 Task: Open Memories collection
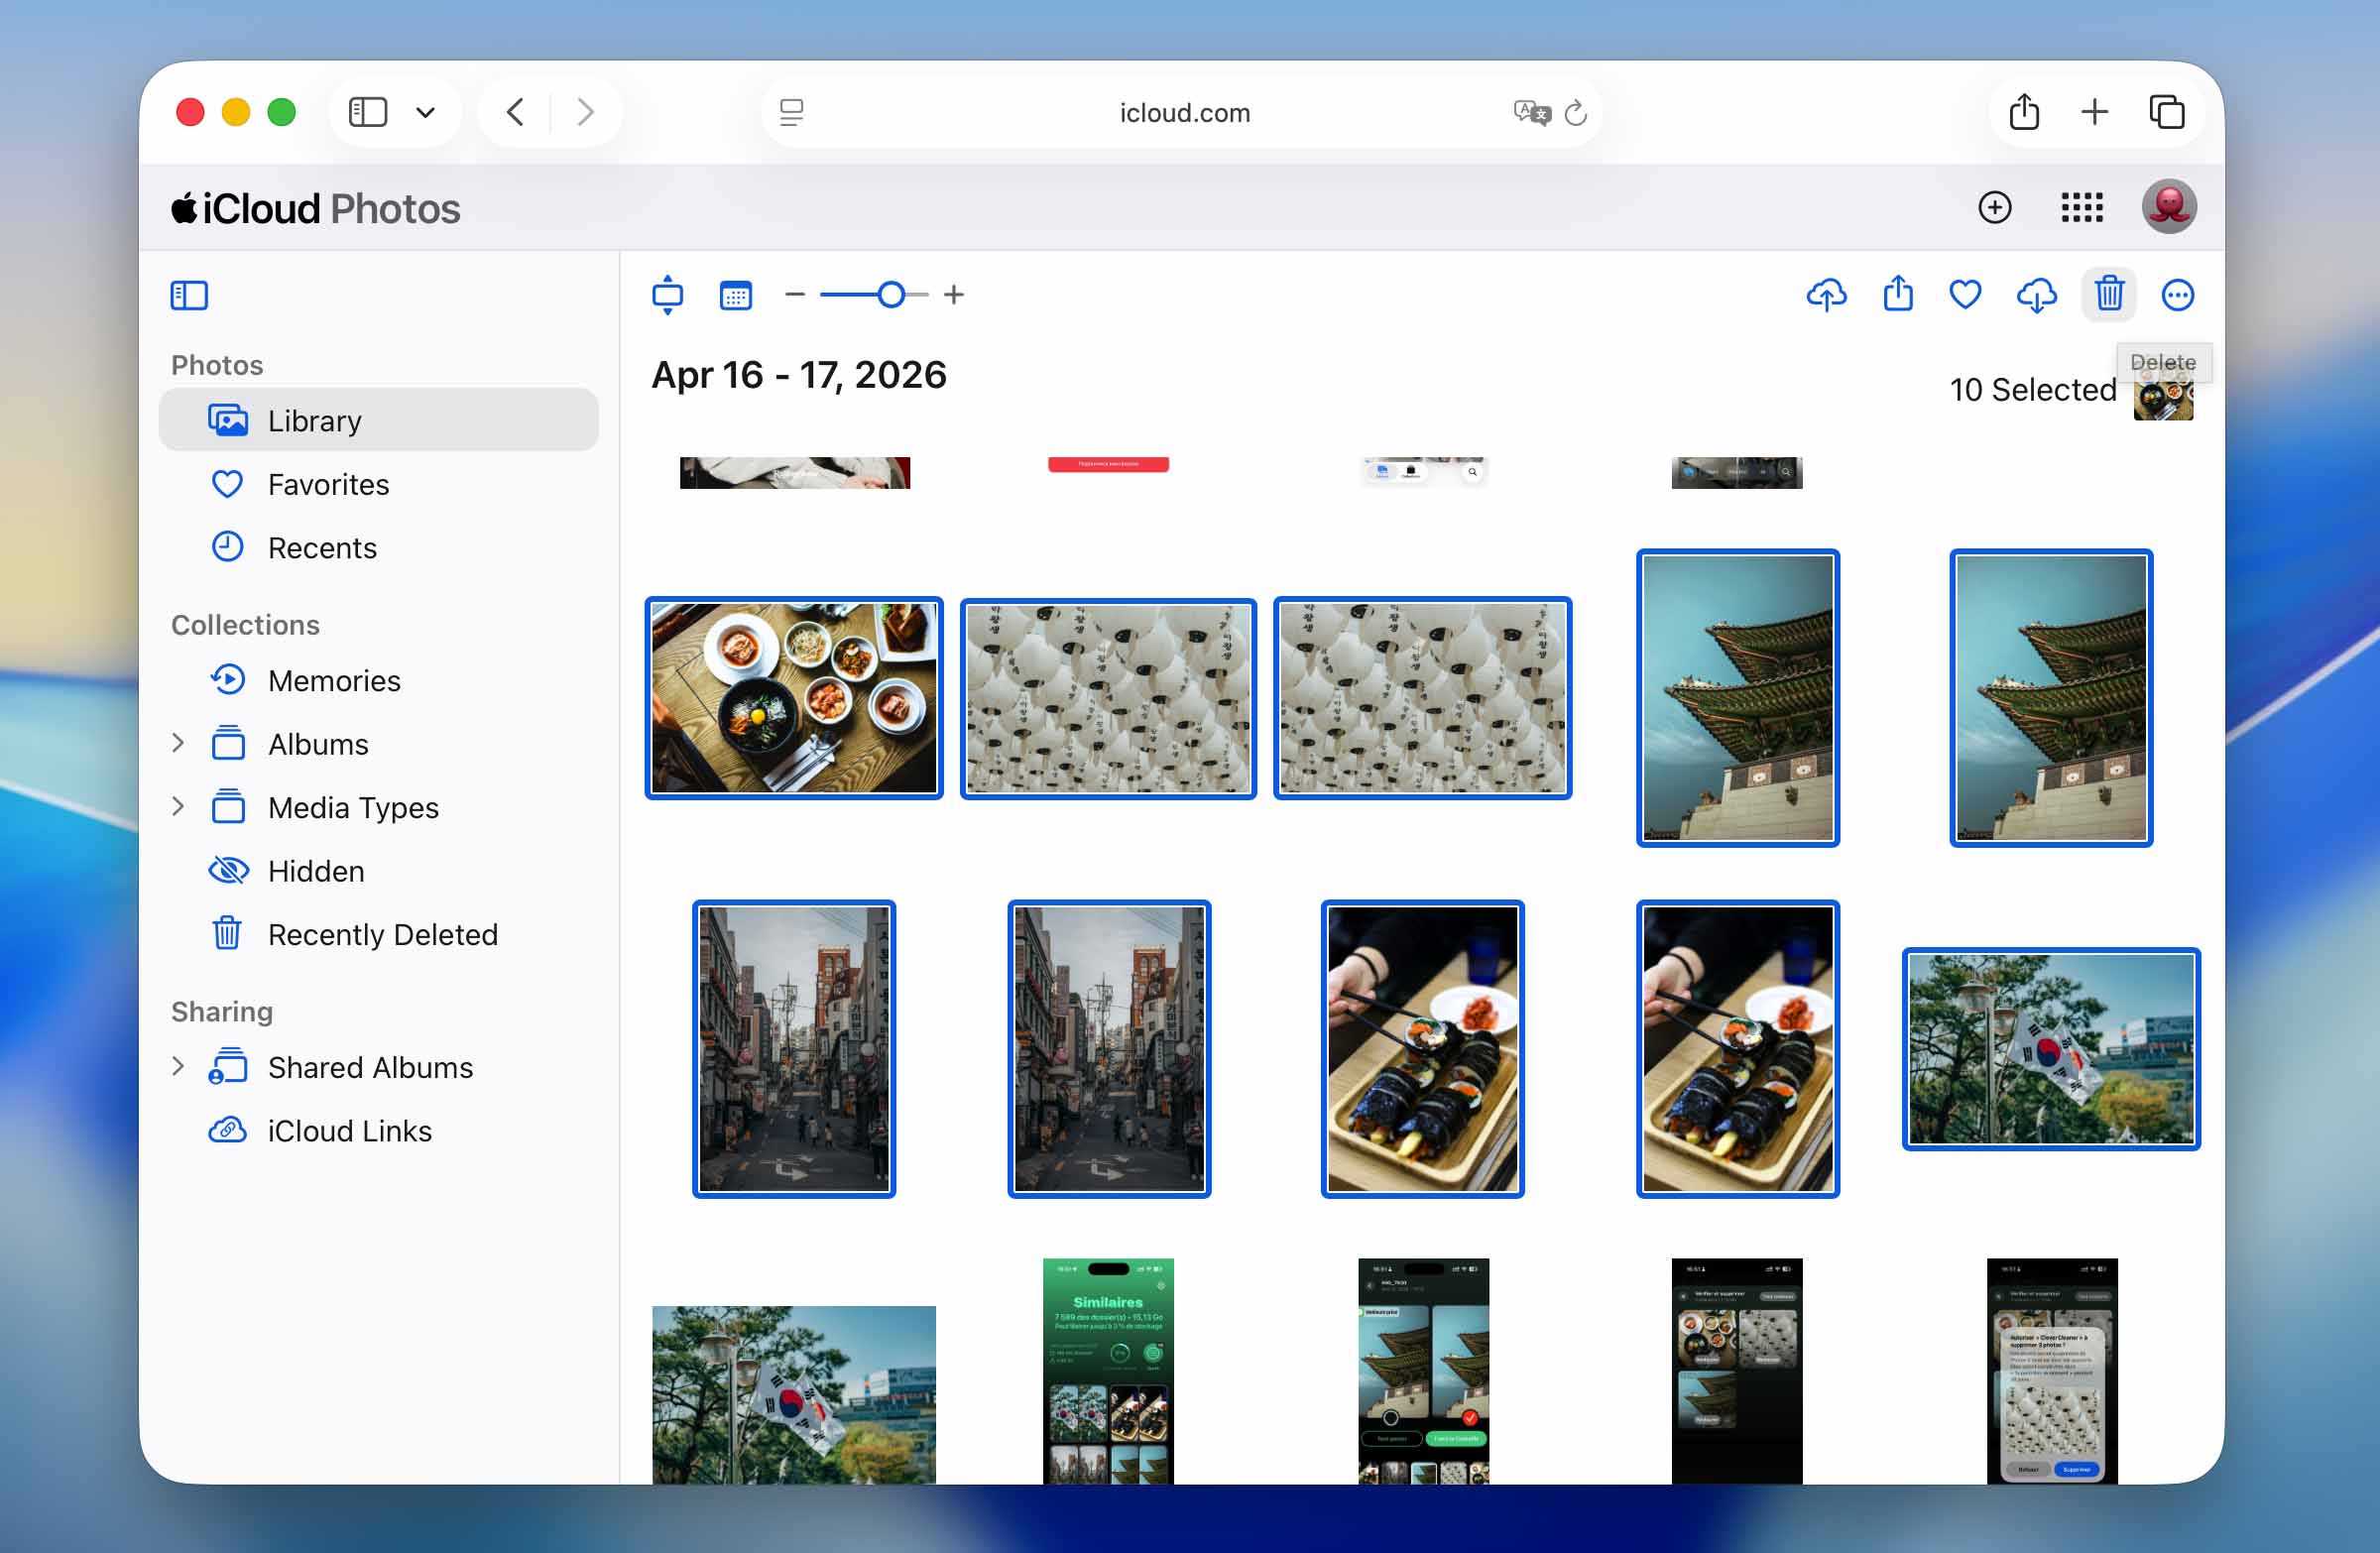[x=378, y=680]
